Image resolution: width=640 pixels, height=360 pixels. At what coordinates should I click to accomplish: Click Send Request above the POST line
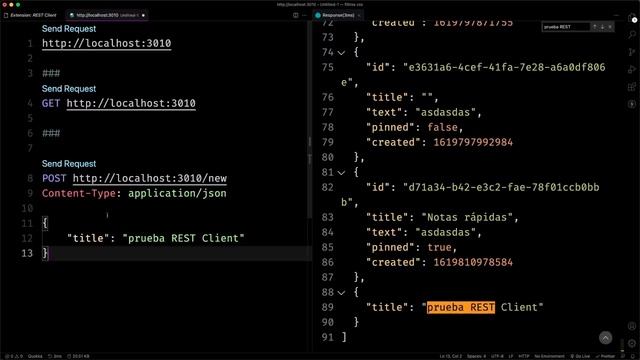coord(69,164)
